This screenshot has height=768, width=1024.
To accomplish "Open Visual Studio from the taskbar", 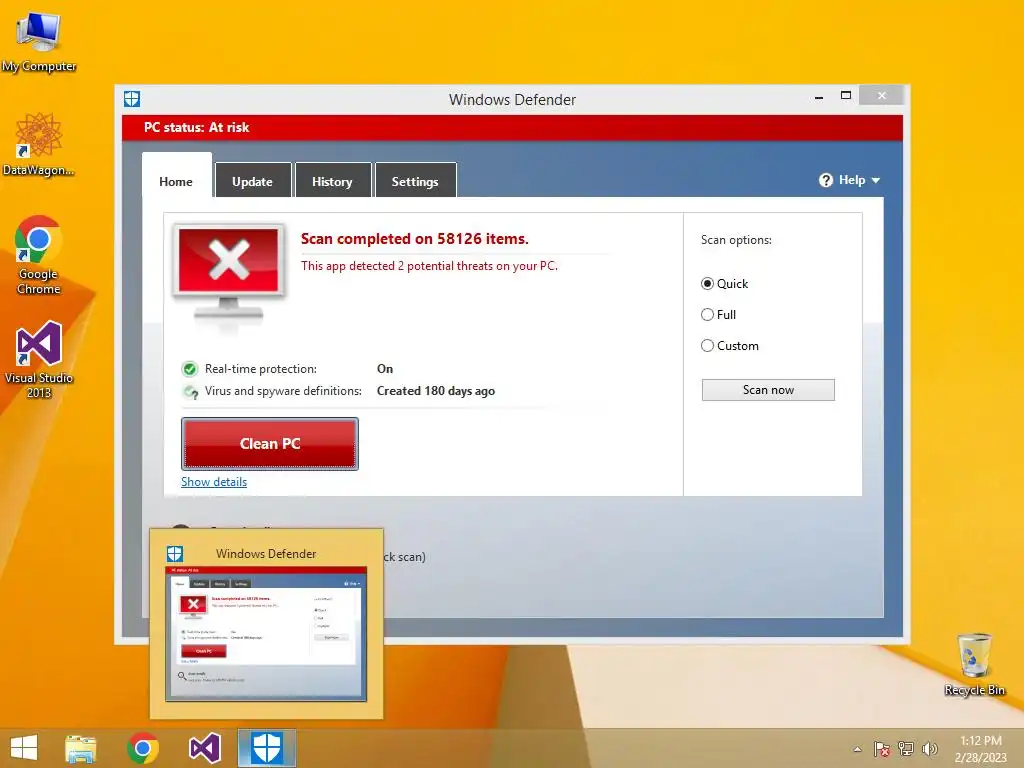I will 204,748.
